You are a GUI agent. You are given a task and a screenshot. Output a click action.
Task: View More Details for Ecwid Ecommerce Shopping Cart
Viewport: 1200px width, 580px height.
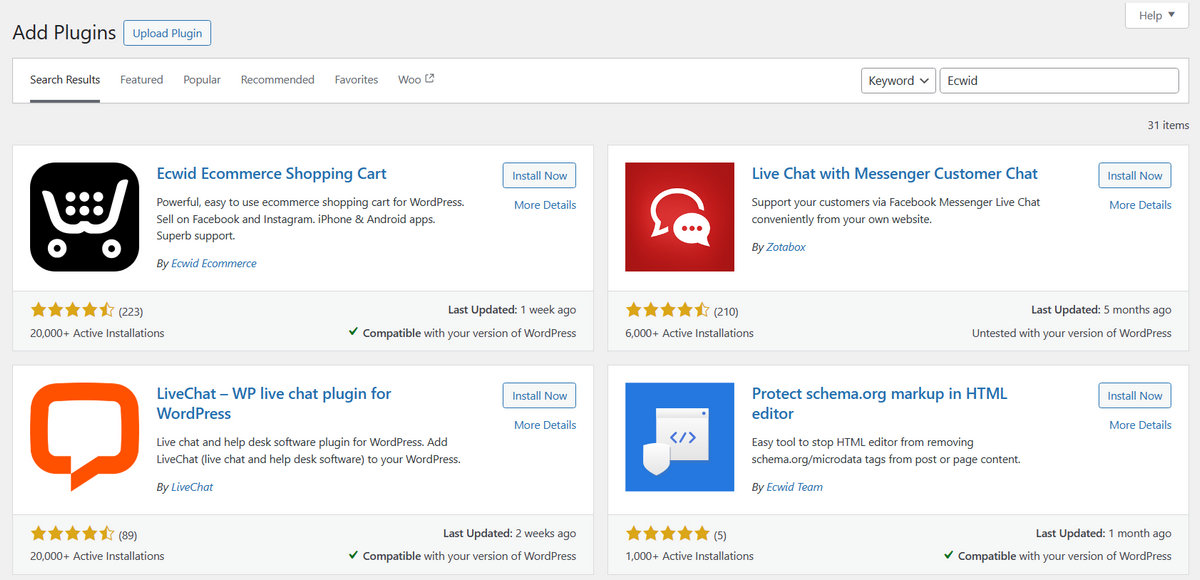point(545,205)
